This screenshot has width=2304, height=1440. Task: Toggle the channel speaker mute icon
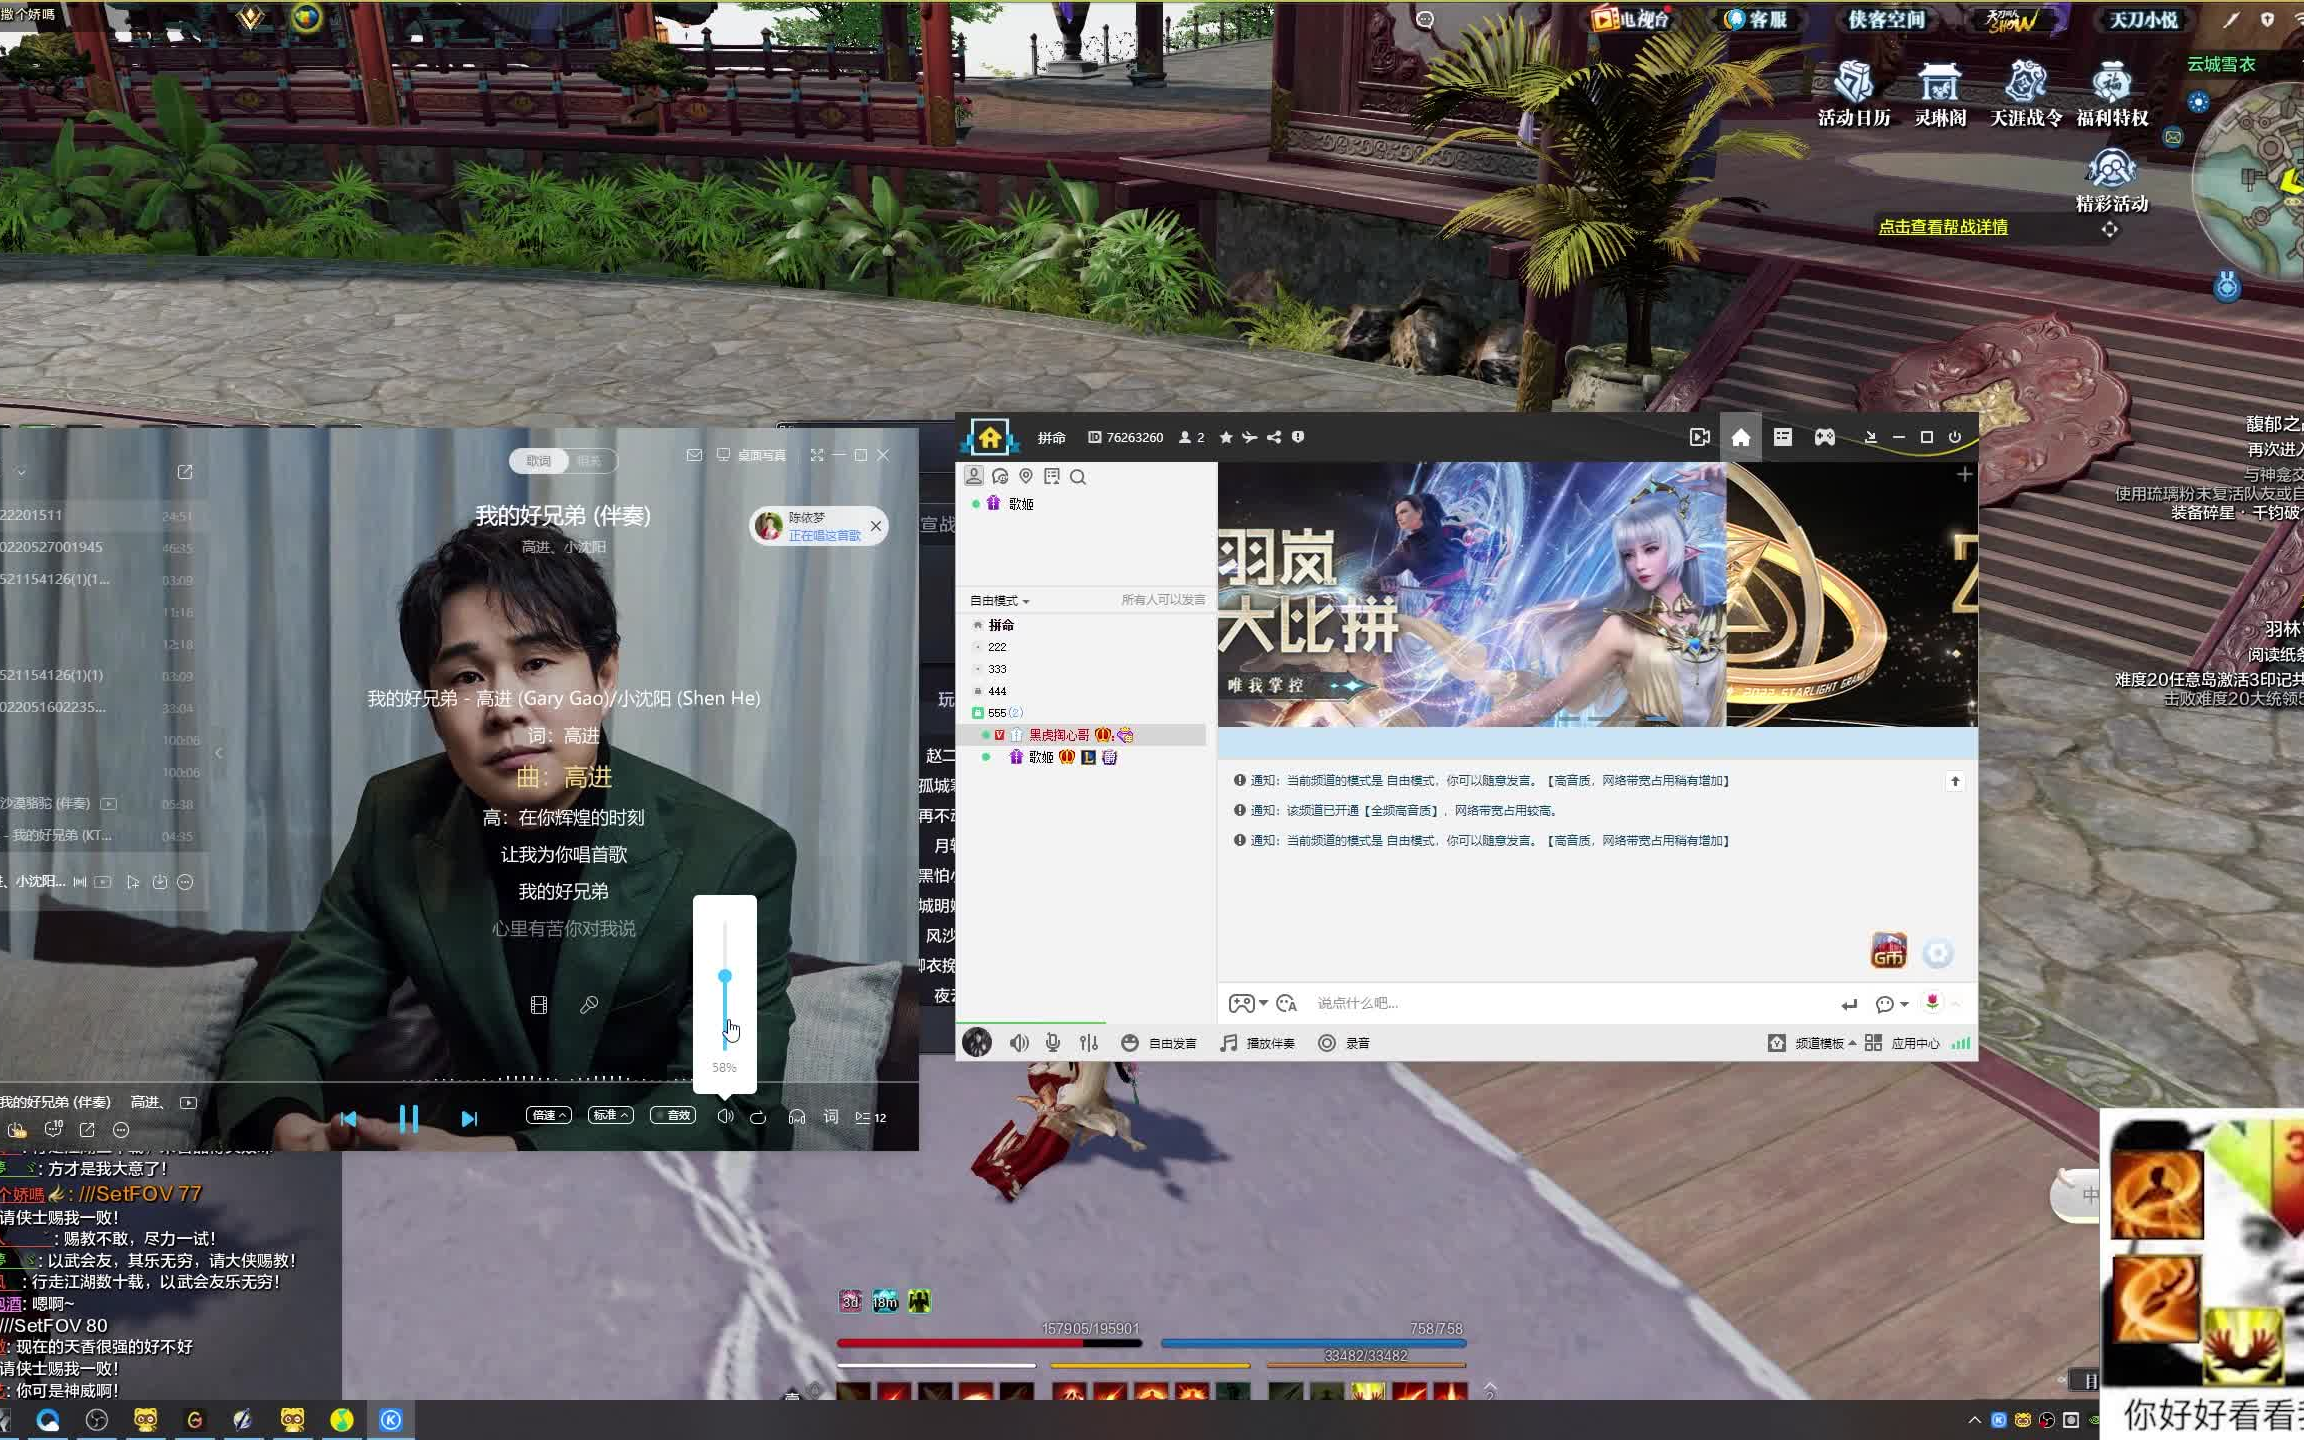pyautogui.click(x=1019, y=1043)
